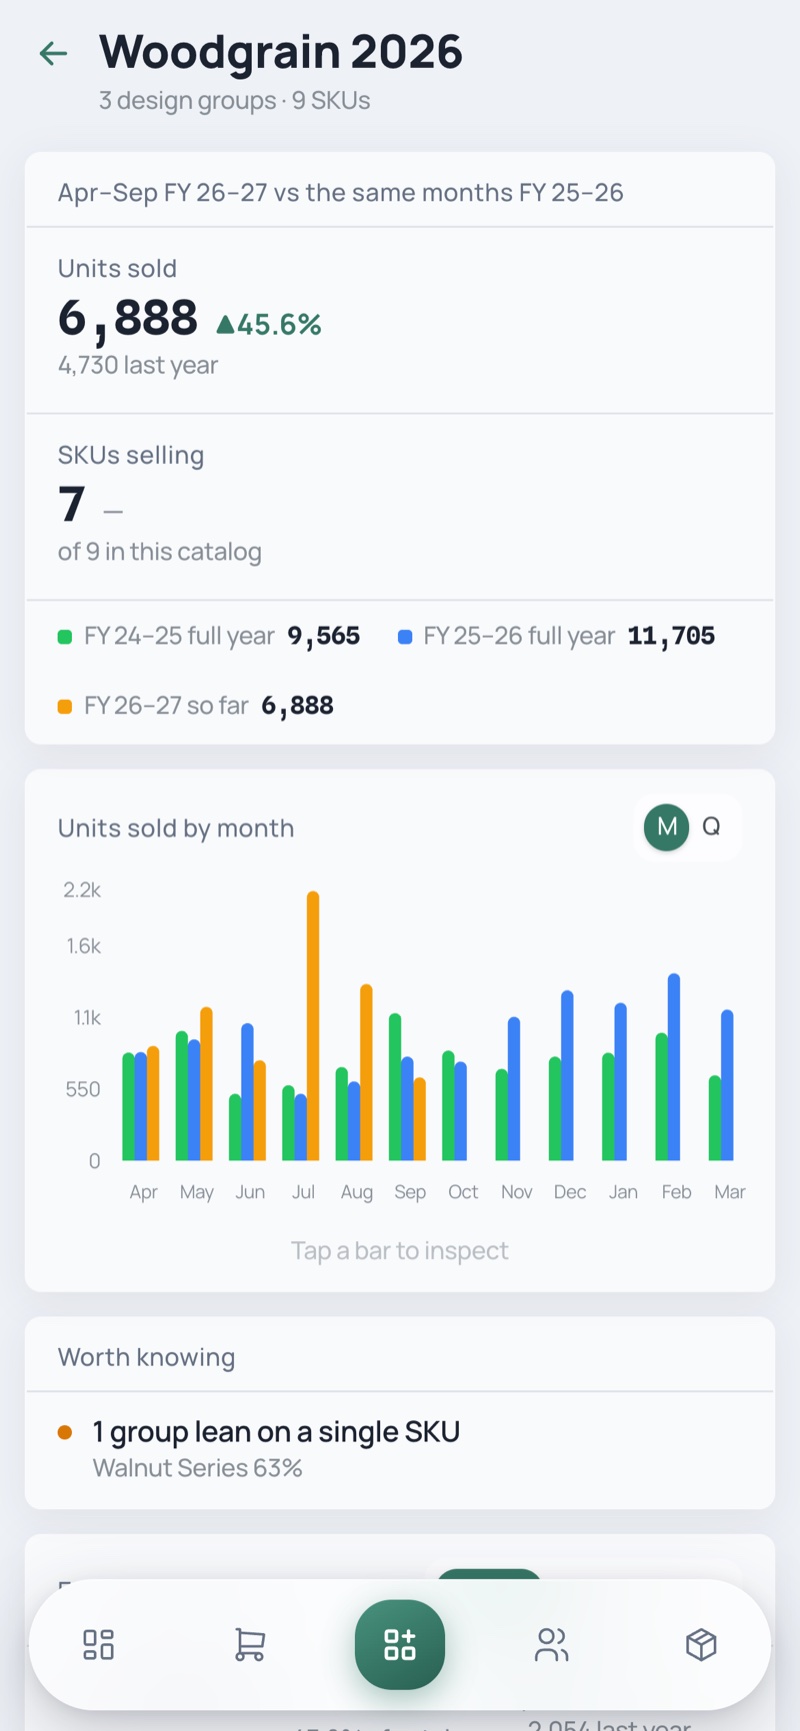Screen dimensions: 800x1731
Task: Switch chart to quarterly view with Q
Action: [712, 827]
